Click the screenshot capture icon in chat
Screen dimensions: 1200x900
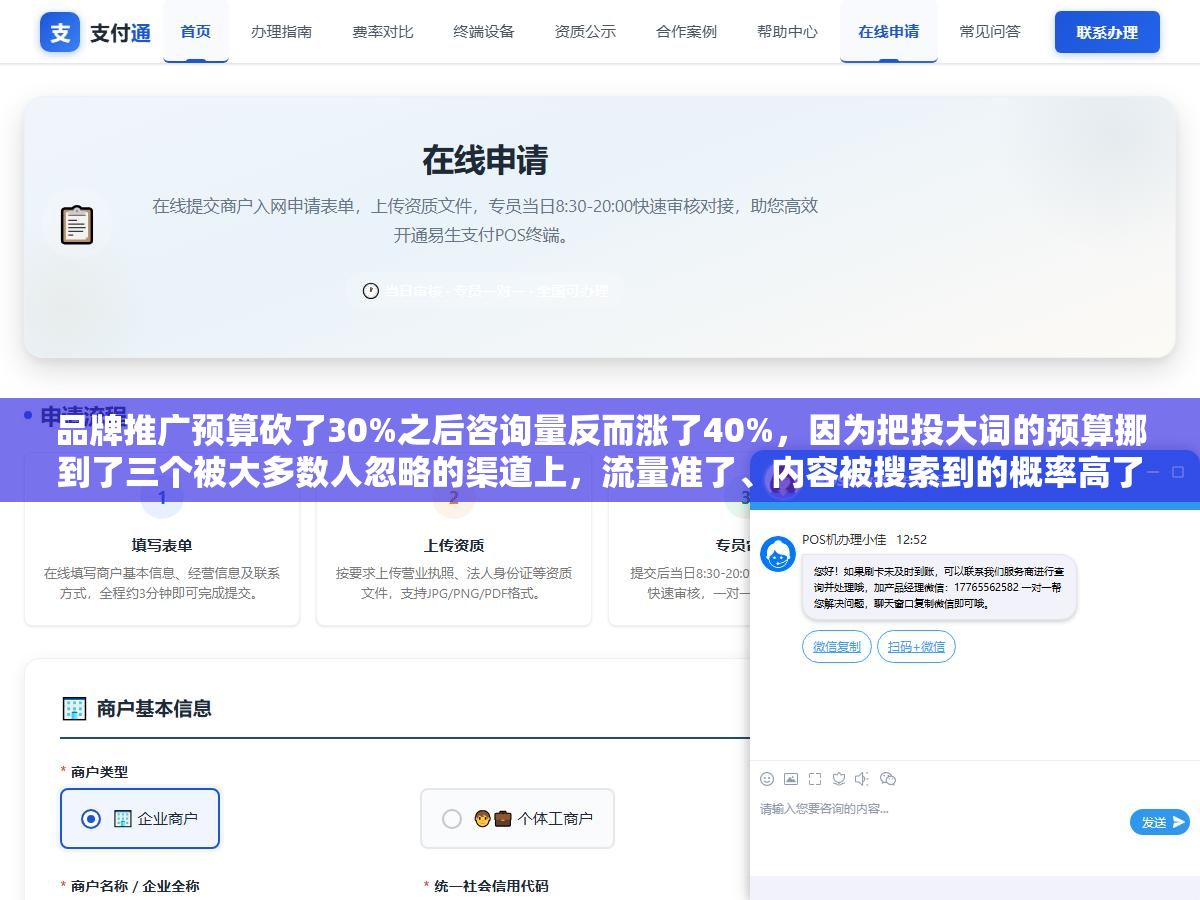(815, 779)
